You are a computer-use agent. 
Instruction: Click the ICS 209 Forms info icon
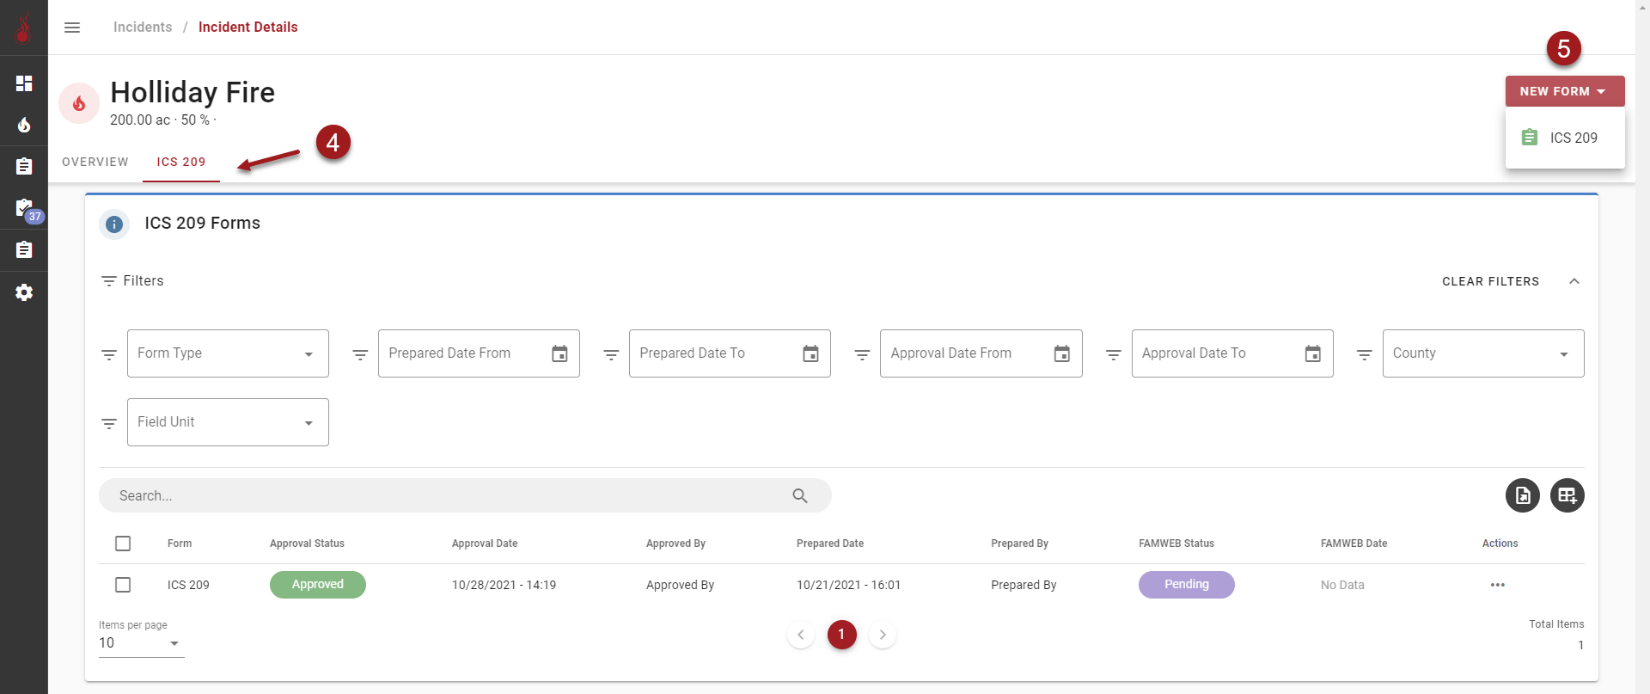[114, 224]
